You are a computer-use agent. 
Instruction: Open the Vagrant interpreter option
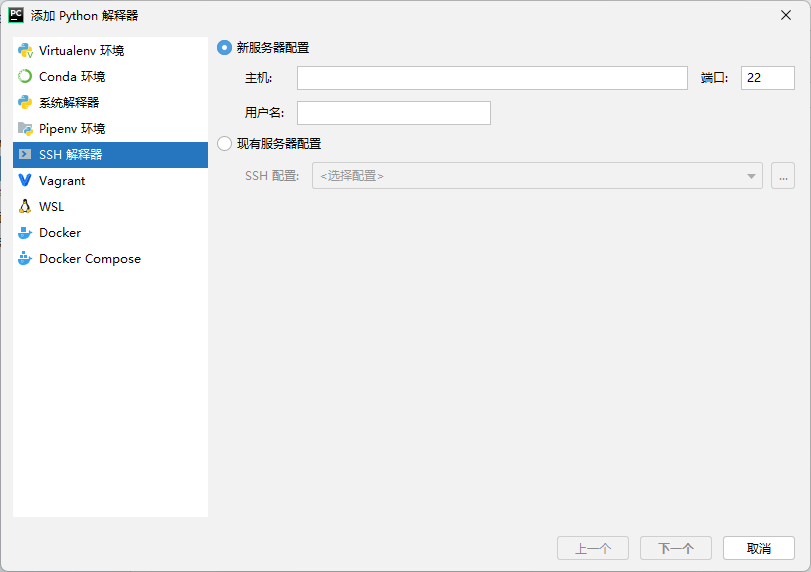tap(110, 180)
